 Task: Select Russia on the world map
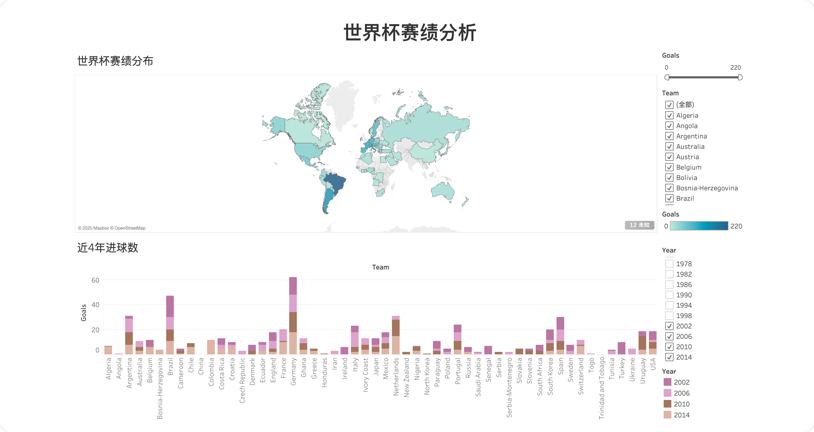click(420, 127)
